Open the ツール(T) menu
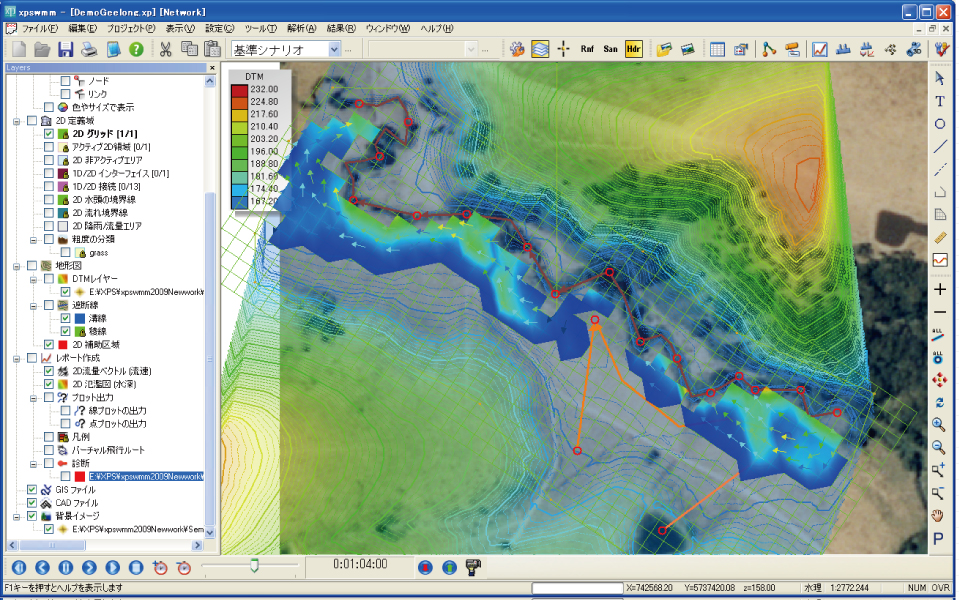 pos(260,27)
